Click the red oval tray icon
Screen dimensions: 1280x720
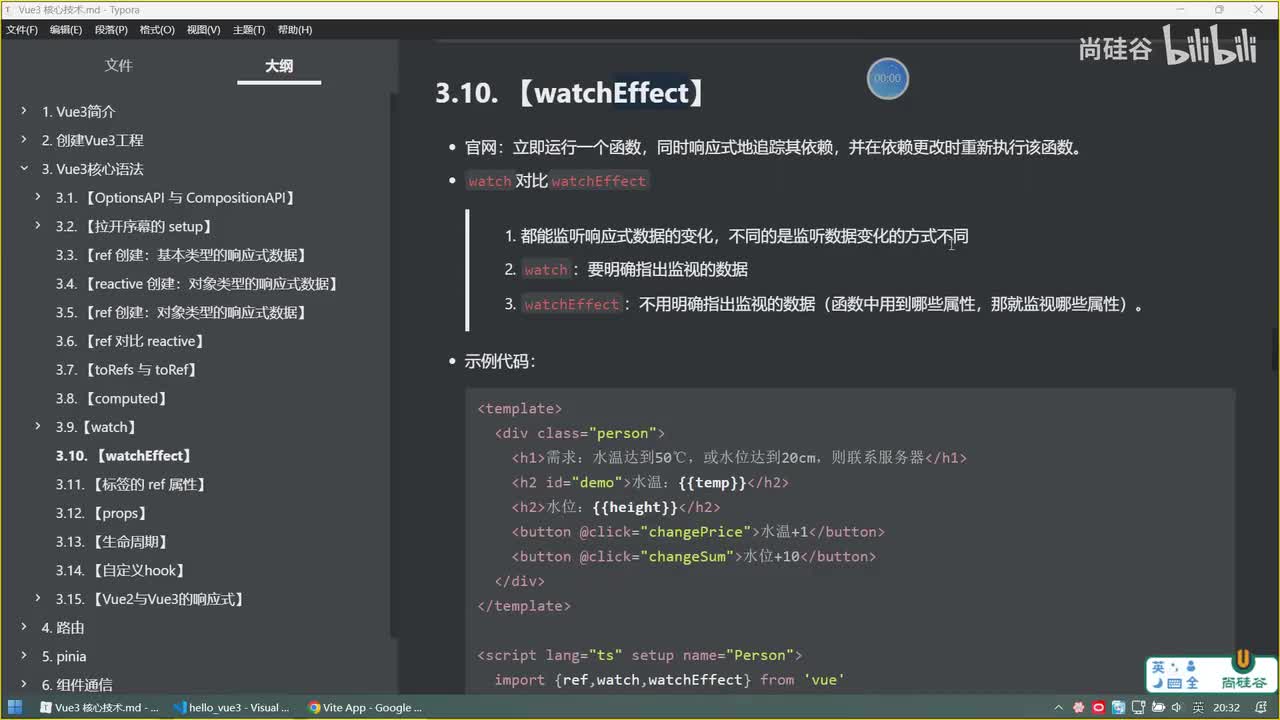tap(1099, 707)
